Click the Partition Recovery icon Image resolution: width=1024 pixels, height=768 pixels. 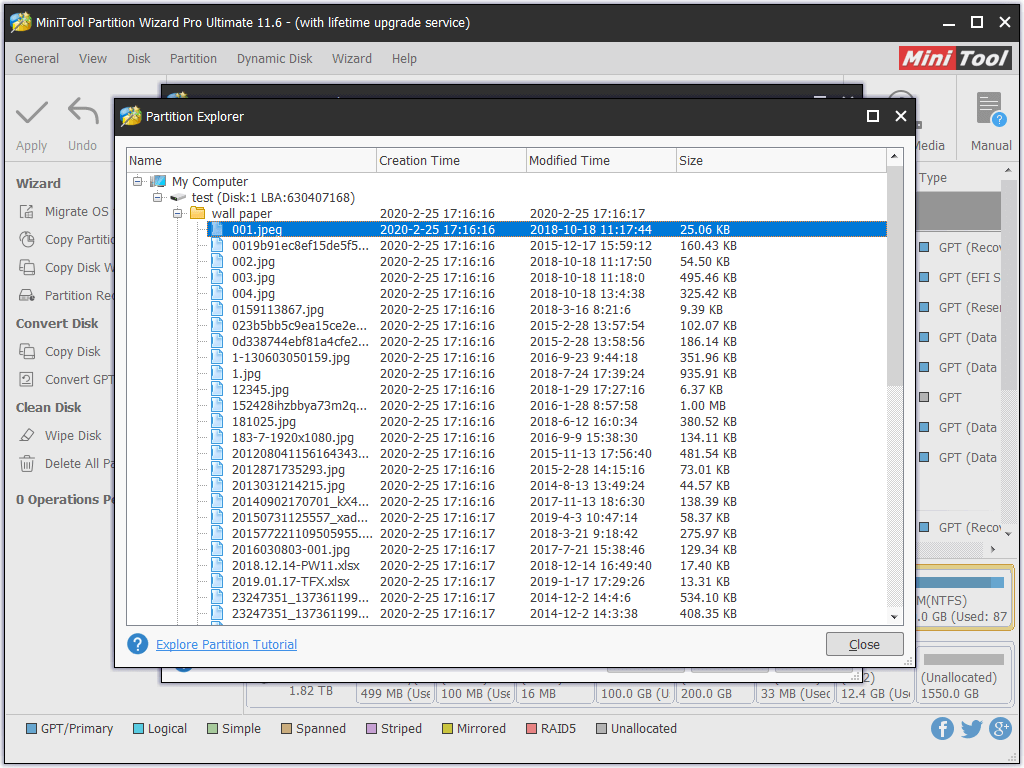click(27, 296)
